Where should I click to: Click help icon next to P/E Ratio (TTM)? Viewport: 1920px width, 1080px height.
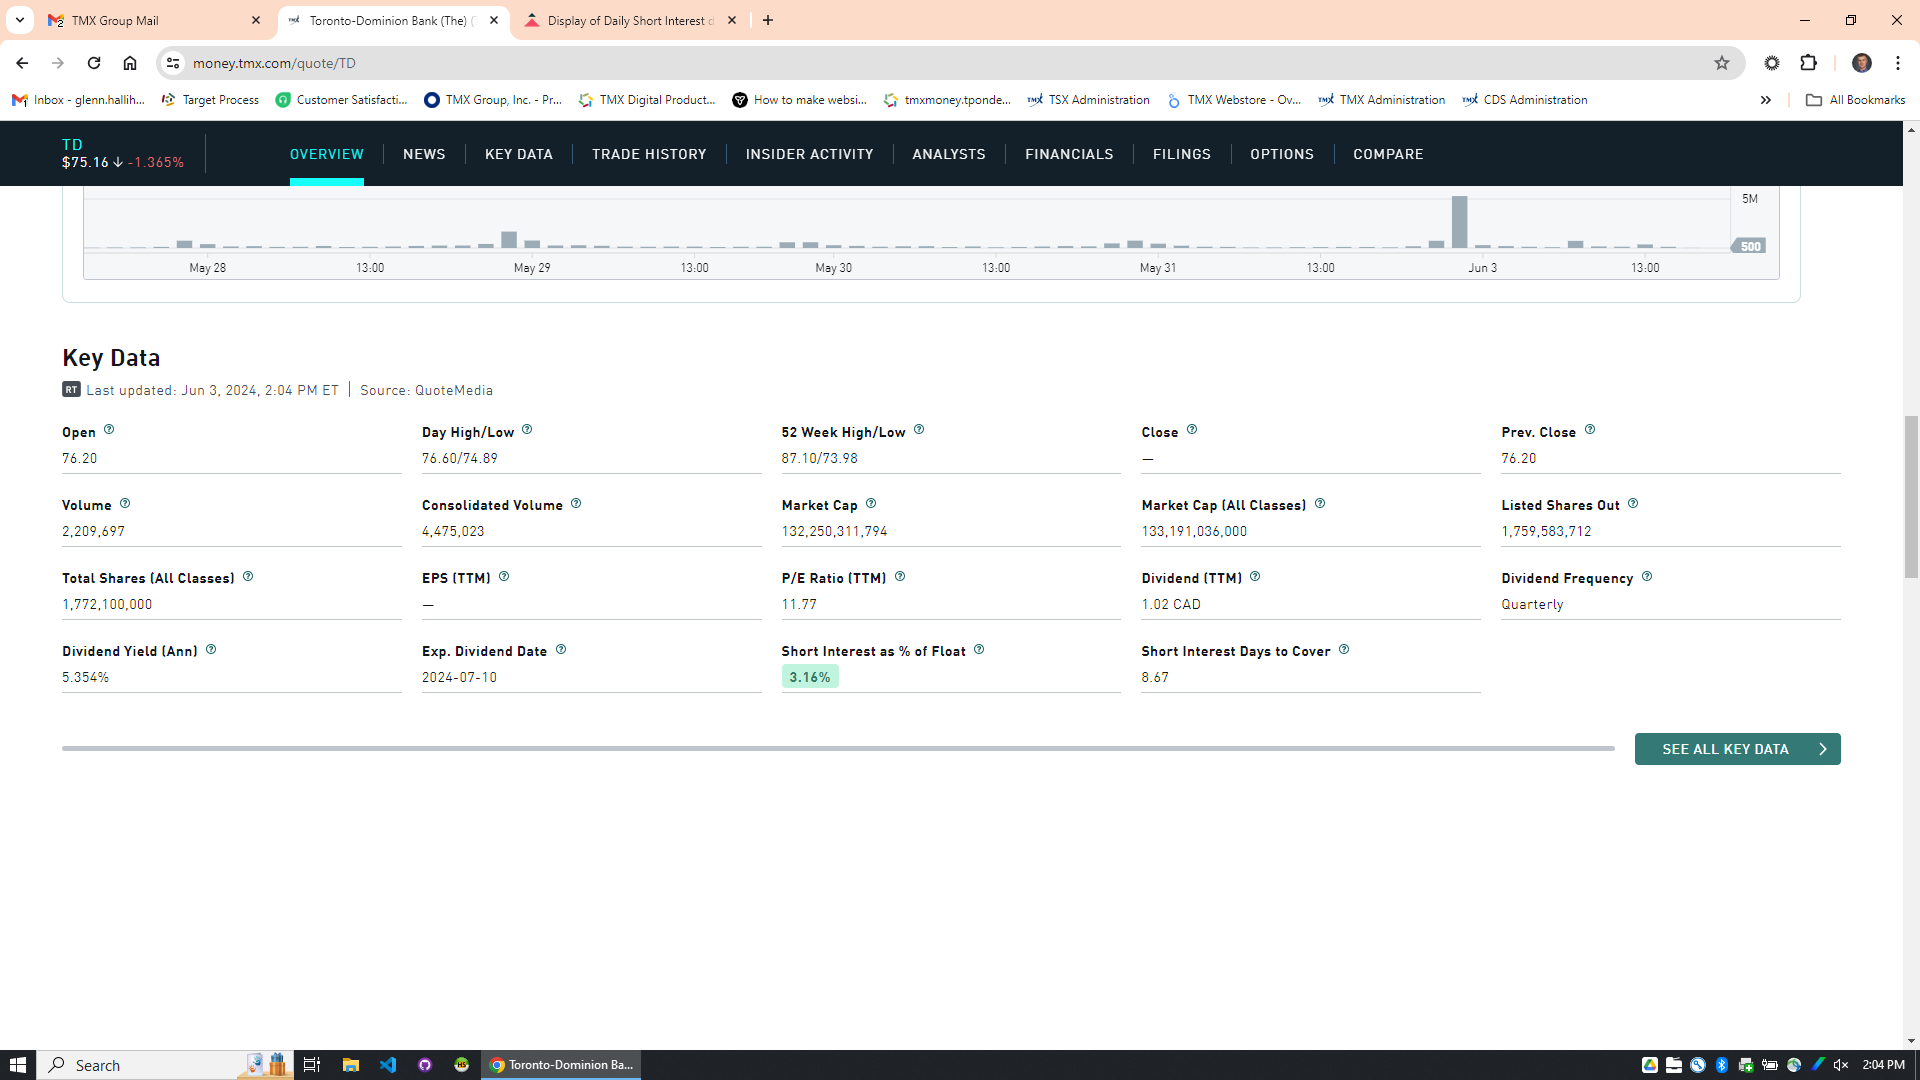click(x=900, y=577)
